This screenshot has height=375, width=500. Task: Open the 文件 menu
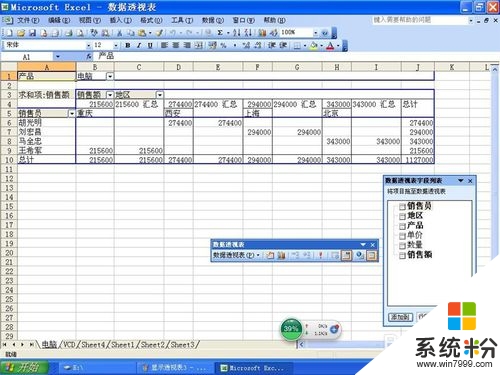tap(28, 20)
